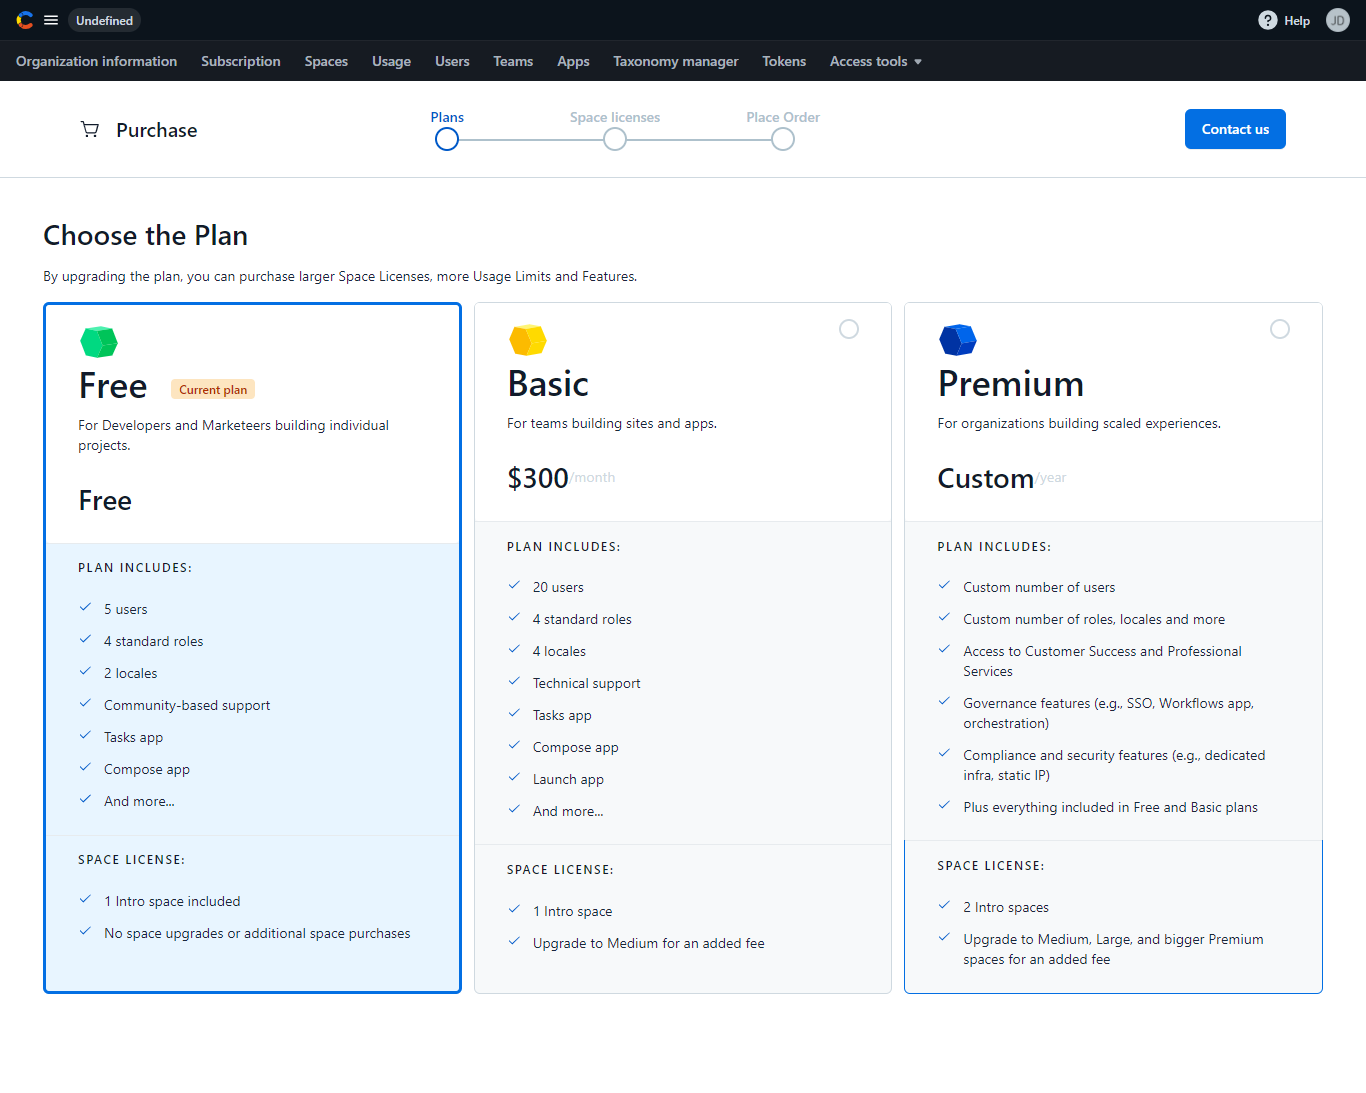Click the 'Choose the Plan' heading
Viewport: 1366px width, 1093px height.
(146, 235)
